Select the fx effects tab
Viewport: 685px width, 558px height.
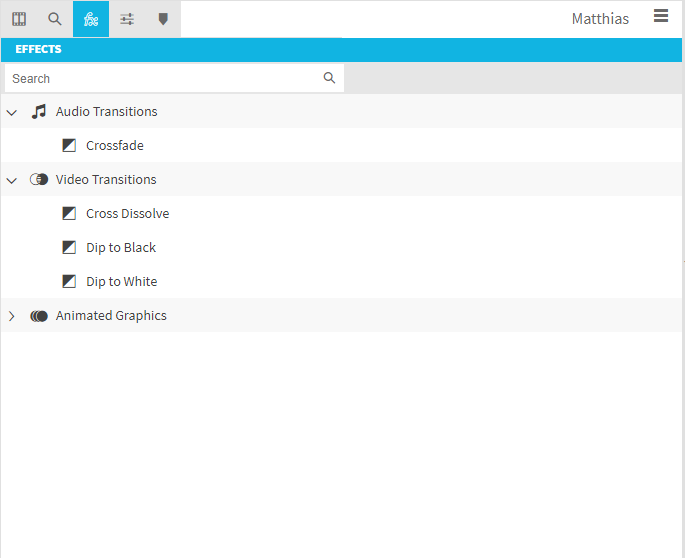(x=91, y=19)
